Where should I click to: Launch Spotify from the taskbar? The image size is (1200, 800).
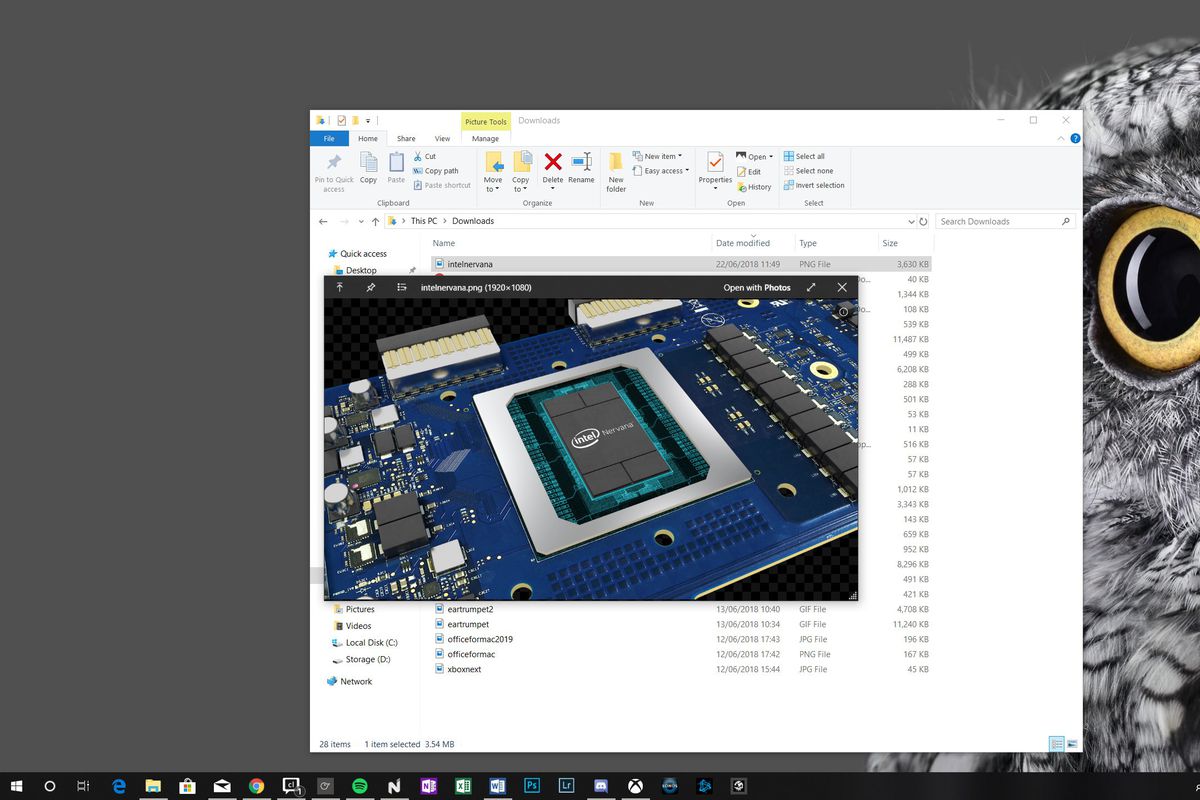360,786
